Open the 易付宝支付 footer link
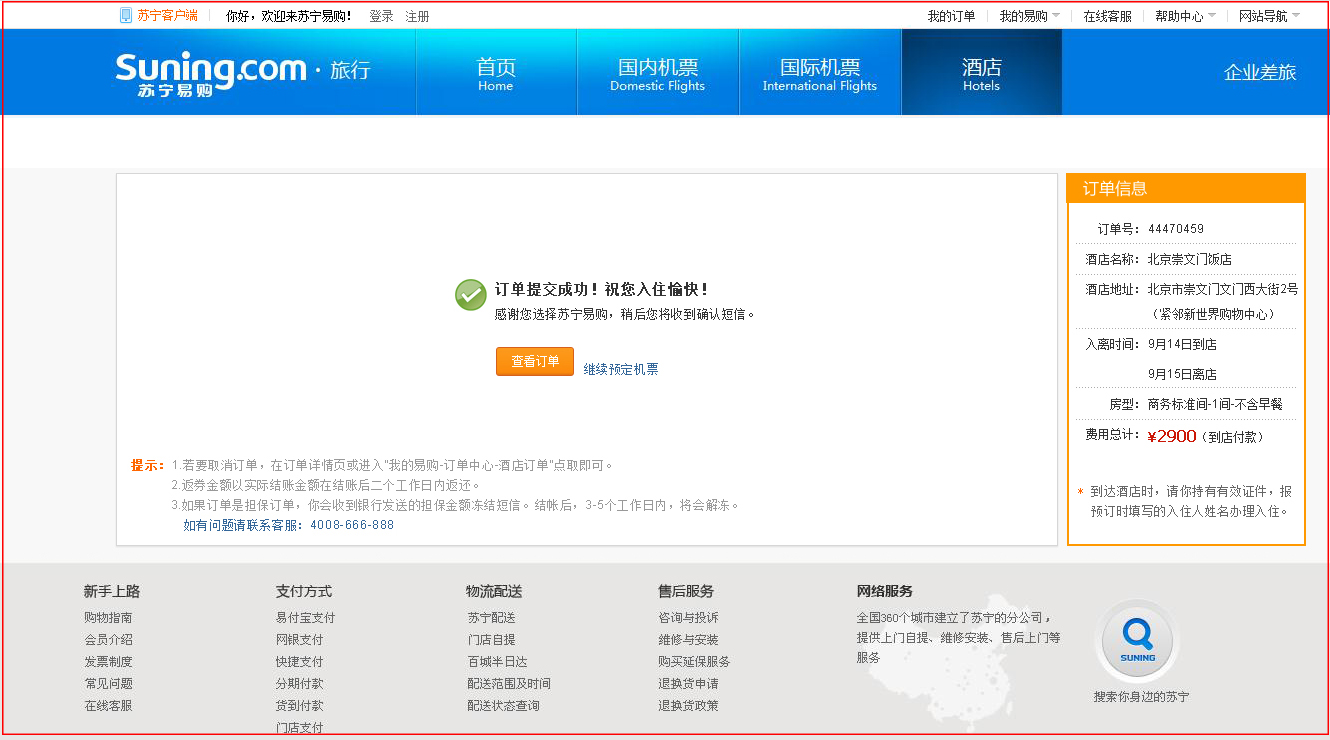Screen dimensions: 1330x740 pos(305,618)
